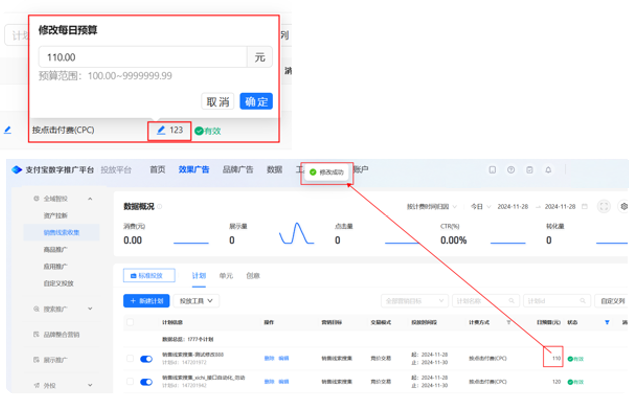Click the 新建计划 button
This screenshot has height=398, width=635.
click(x=146, y=301)
